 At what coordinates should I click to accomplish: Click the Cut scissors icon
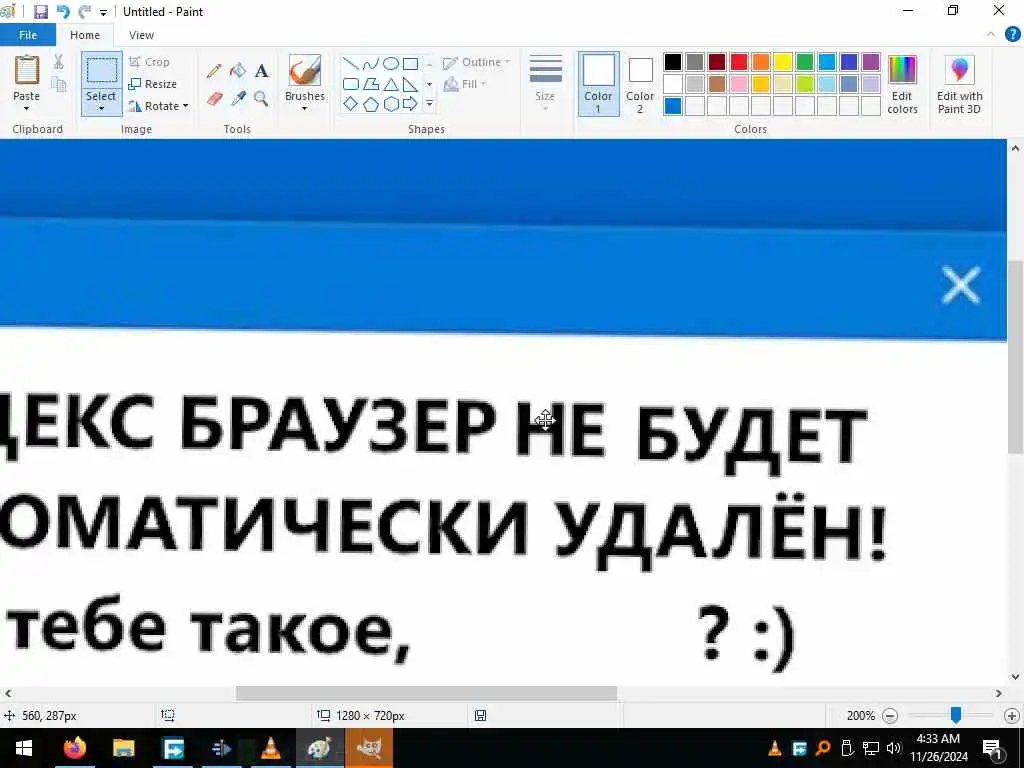(58, 61)
